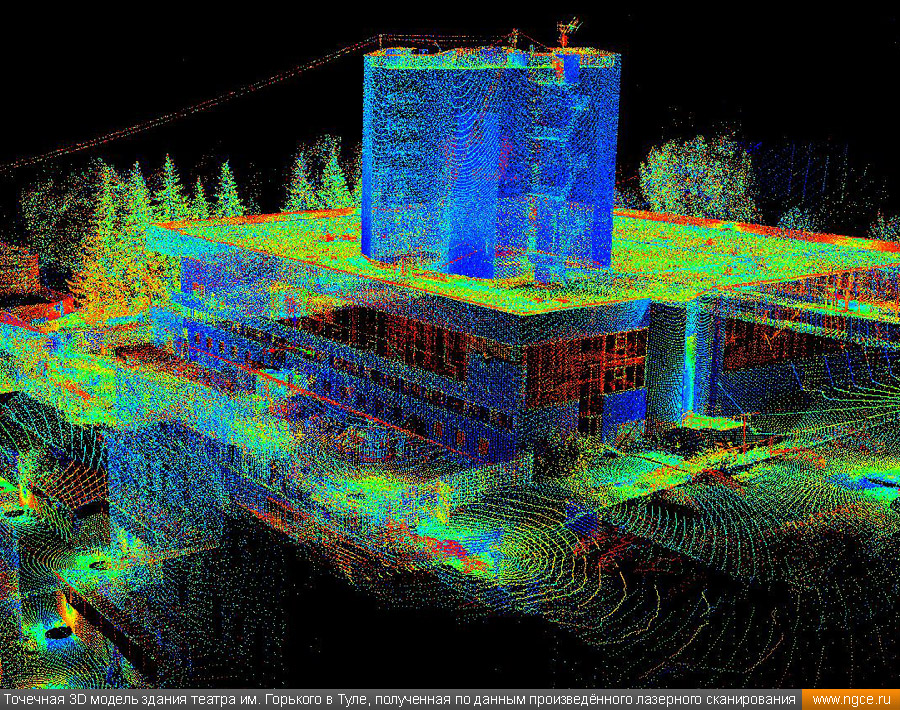This screenshot has width=900, height=710.
Task: Select the Russian caption text about Gorky theatre
Action: coord(400,700)
